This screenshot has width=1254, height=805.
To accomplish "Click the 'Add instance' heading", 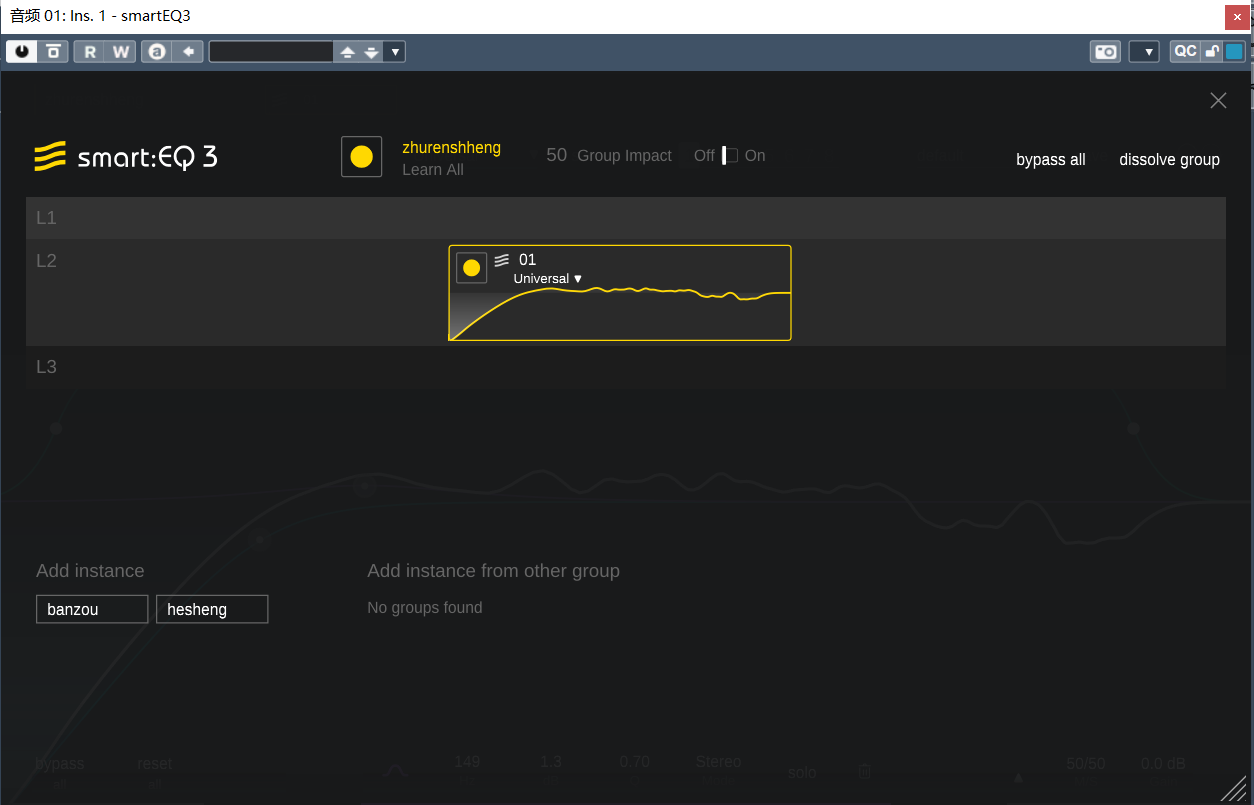I will 90,571.
